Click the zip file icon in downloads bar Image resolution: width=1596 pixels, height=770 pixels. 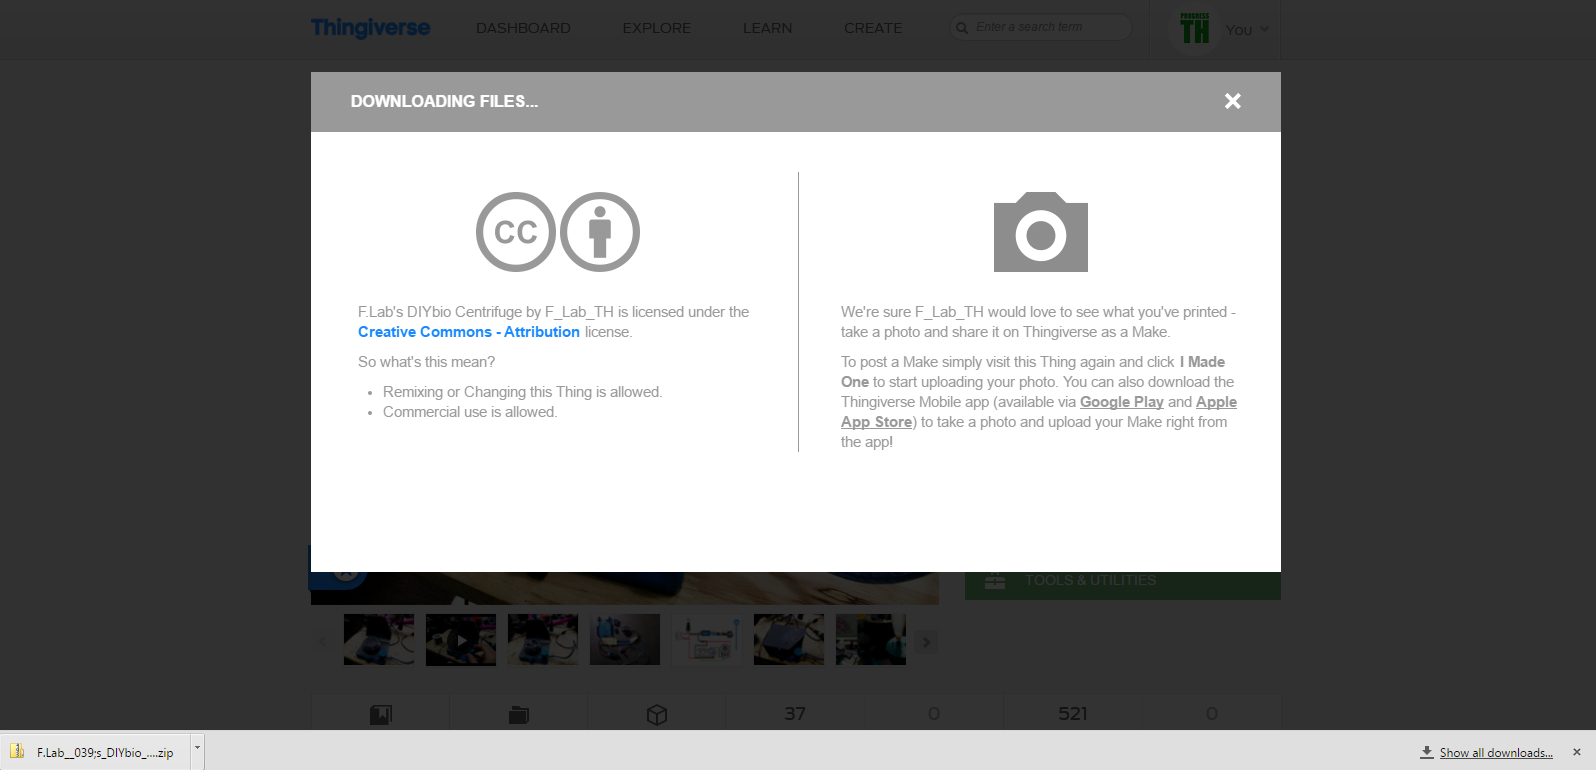pos(17,751)
